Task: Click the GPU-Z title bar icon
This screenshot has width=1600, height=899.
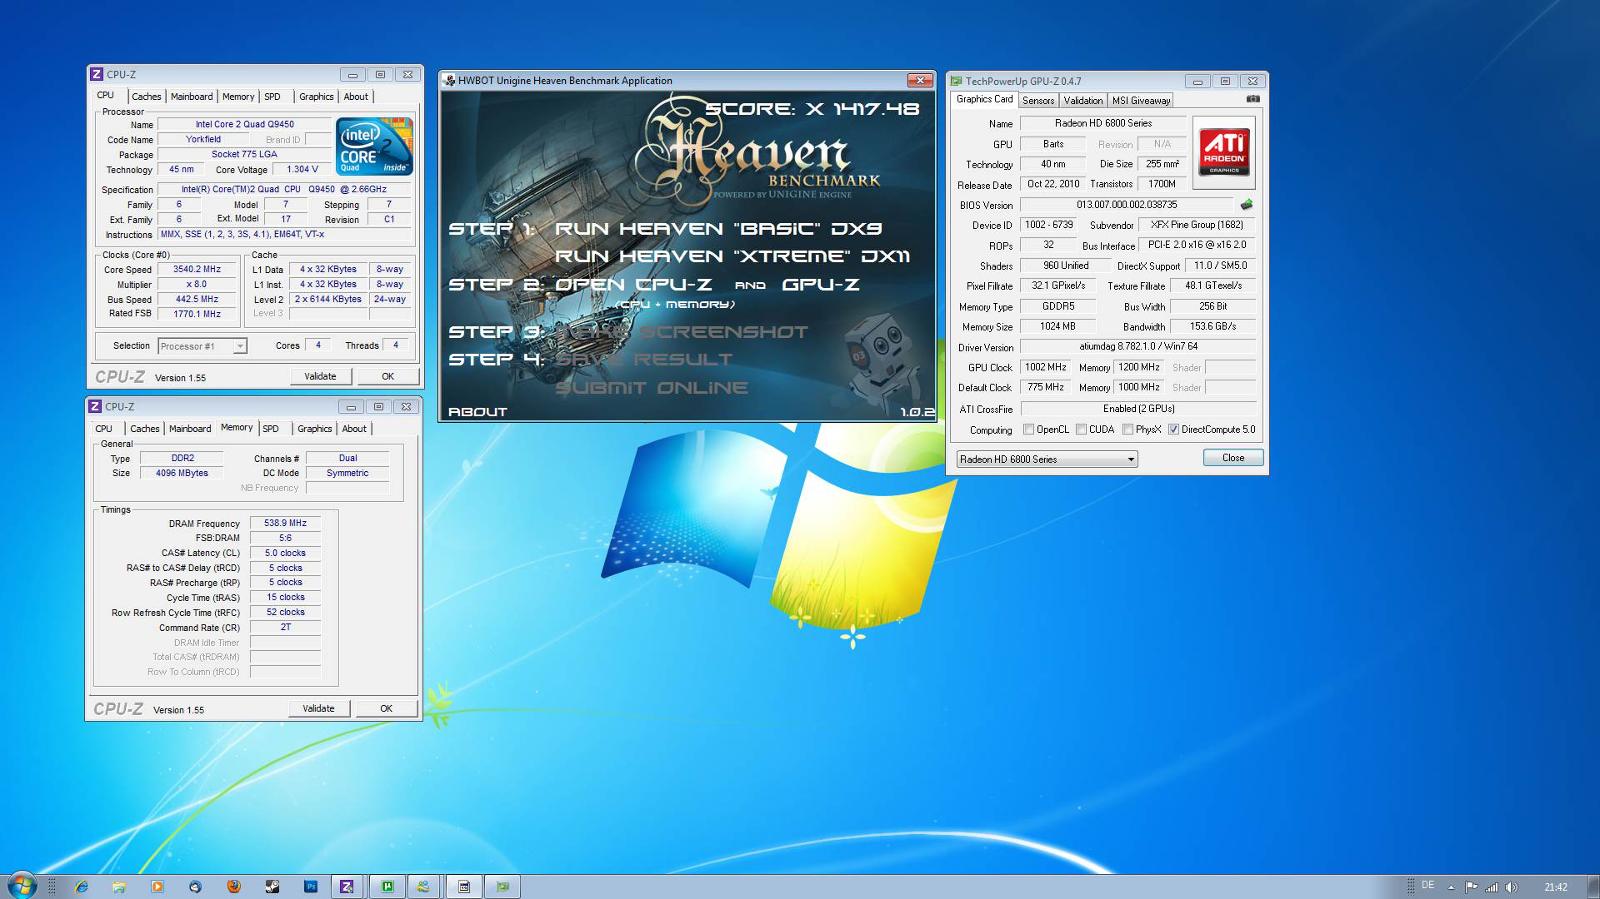Action: click(x=957, y=81)
